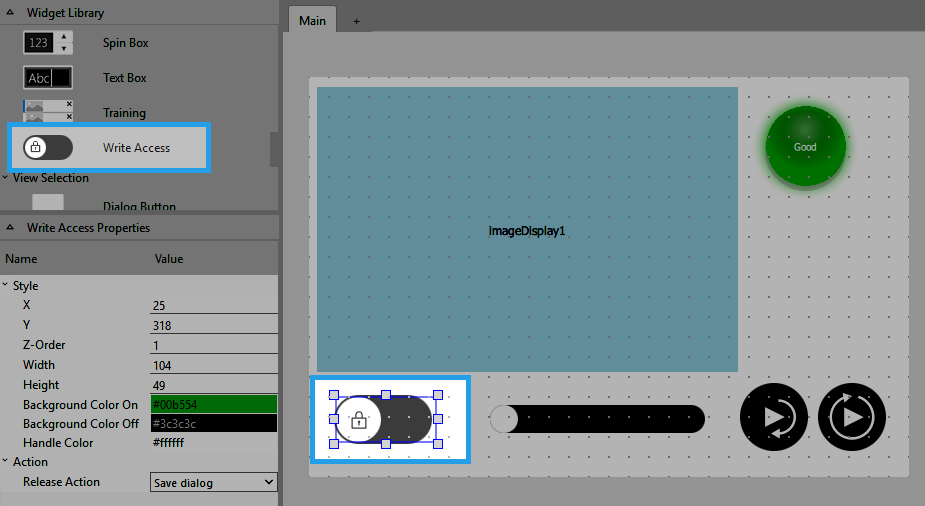Collapse the Write Access Properties panel
The image size is (925, 506).
(x=10, y=228)
